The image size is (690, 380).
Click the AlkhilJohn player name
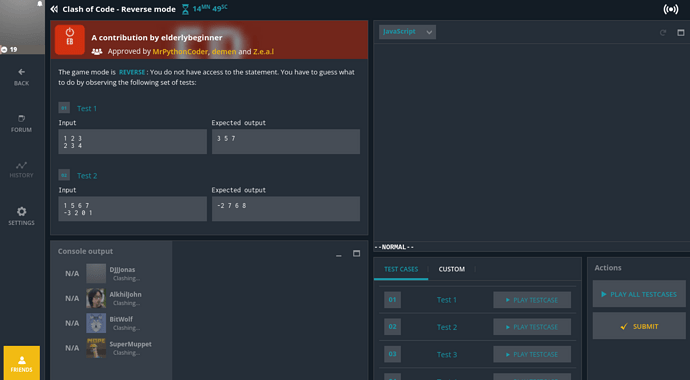125,294
